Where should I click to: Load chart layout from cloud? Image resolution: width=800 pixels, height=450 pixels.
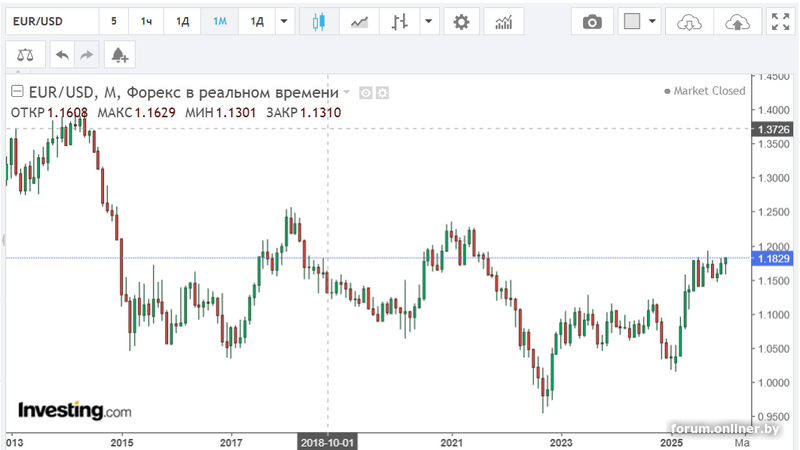689,22
